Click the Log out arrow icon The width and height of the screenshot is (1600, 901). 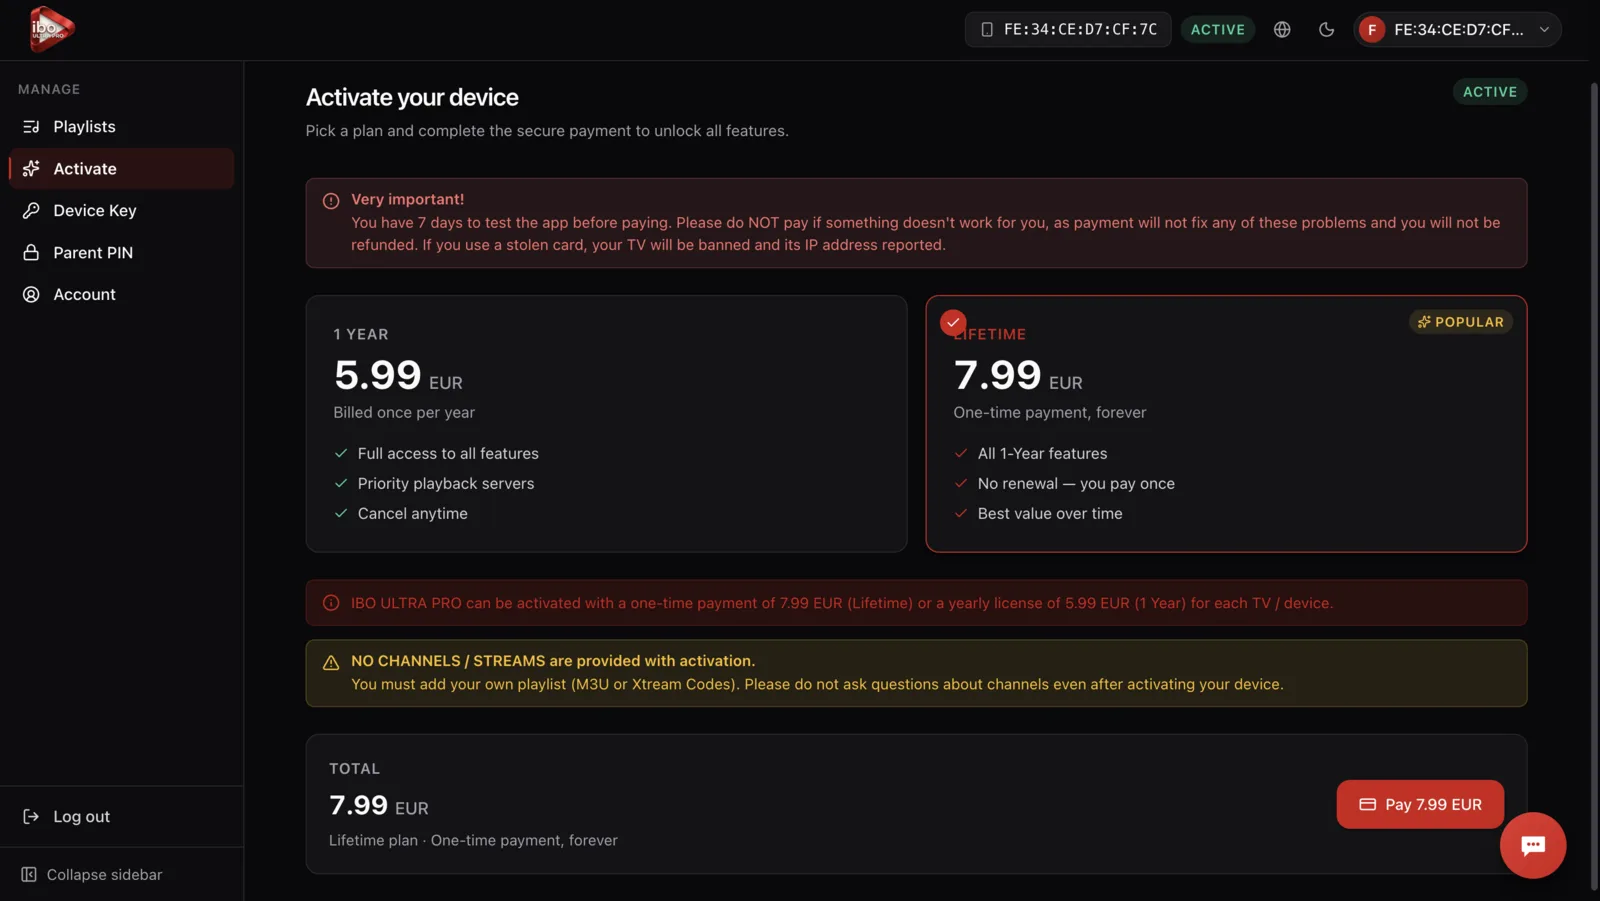(31, 817)
